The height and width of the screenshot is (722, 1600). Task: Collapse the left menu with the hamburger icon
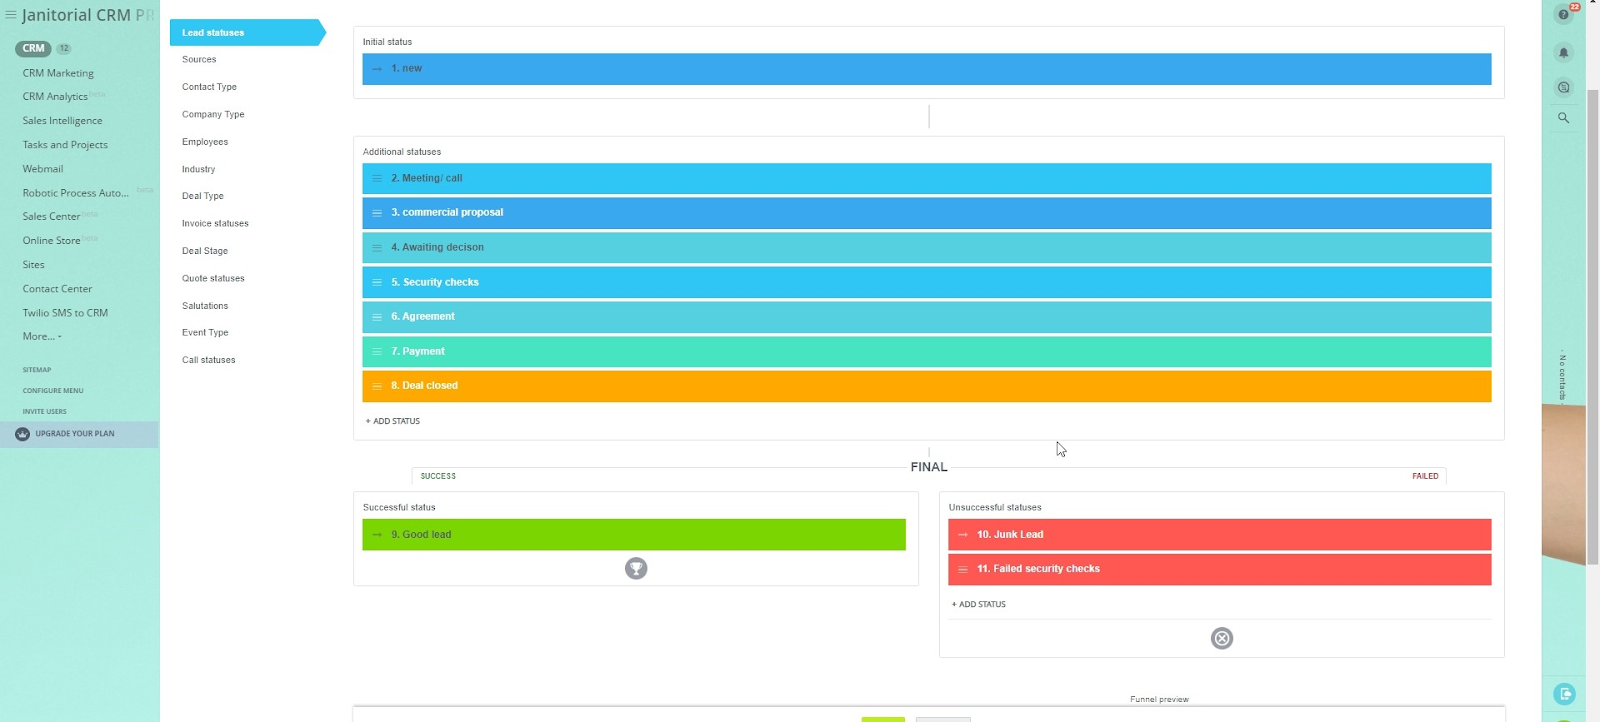[x=11, y=15]
